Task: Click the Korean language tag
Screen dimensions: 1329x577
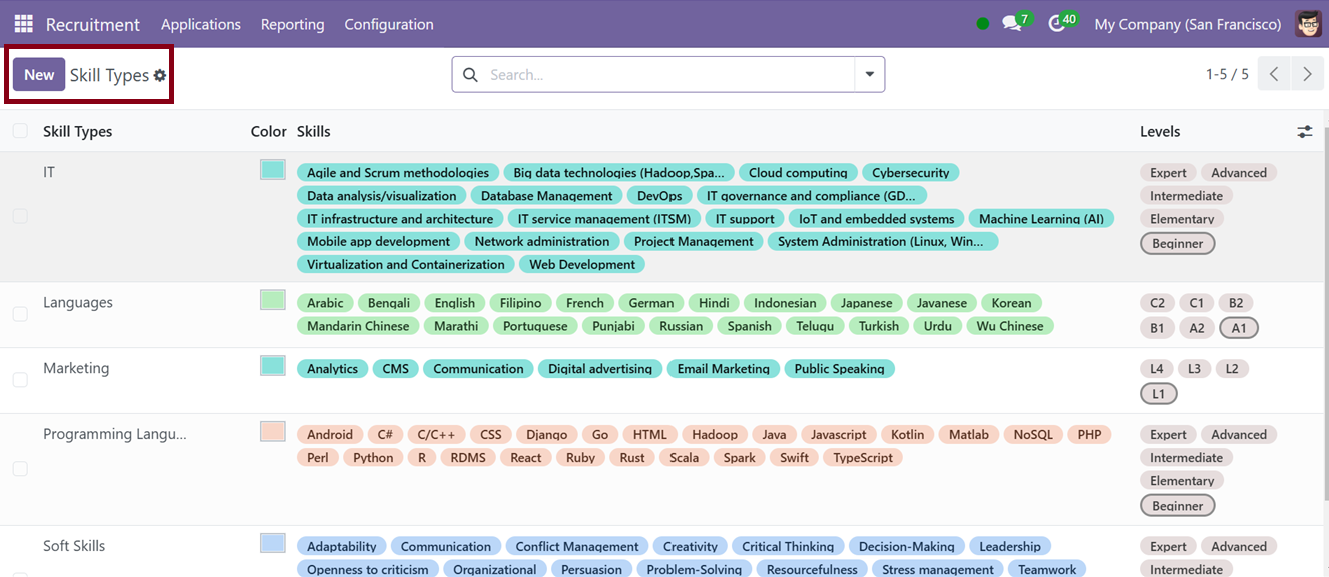Action: point(1012,303)
